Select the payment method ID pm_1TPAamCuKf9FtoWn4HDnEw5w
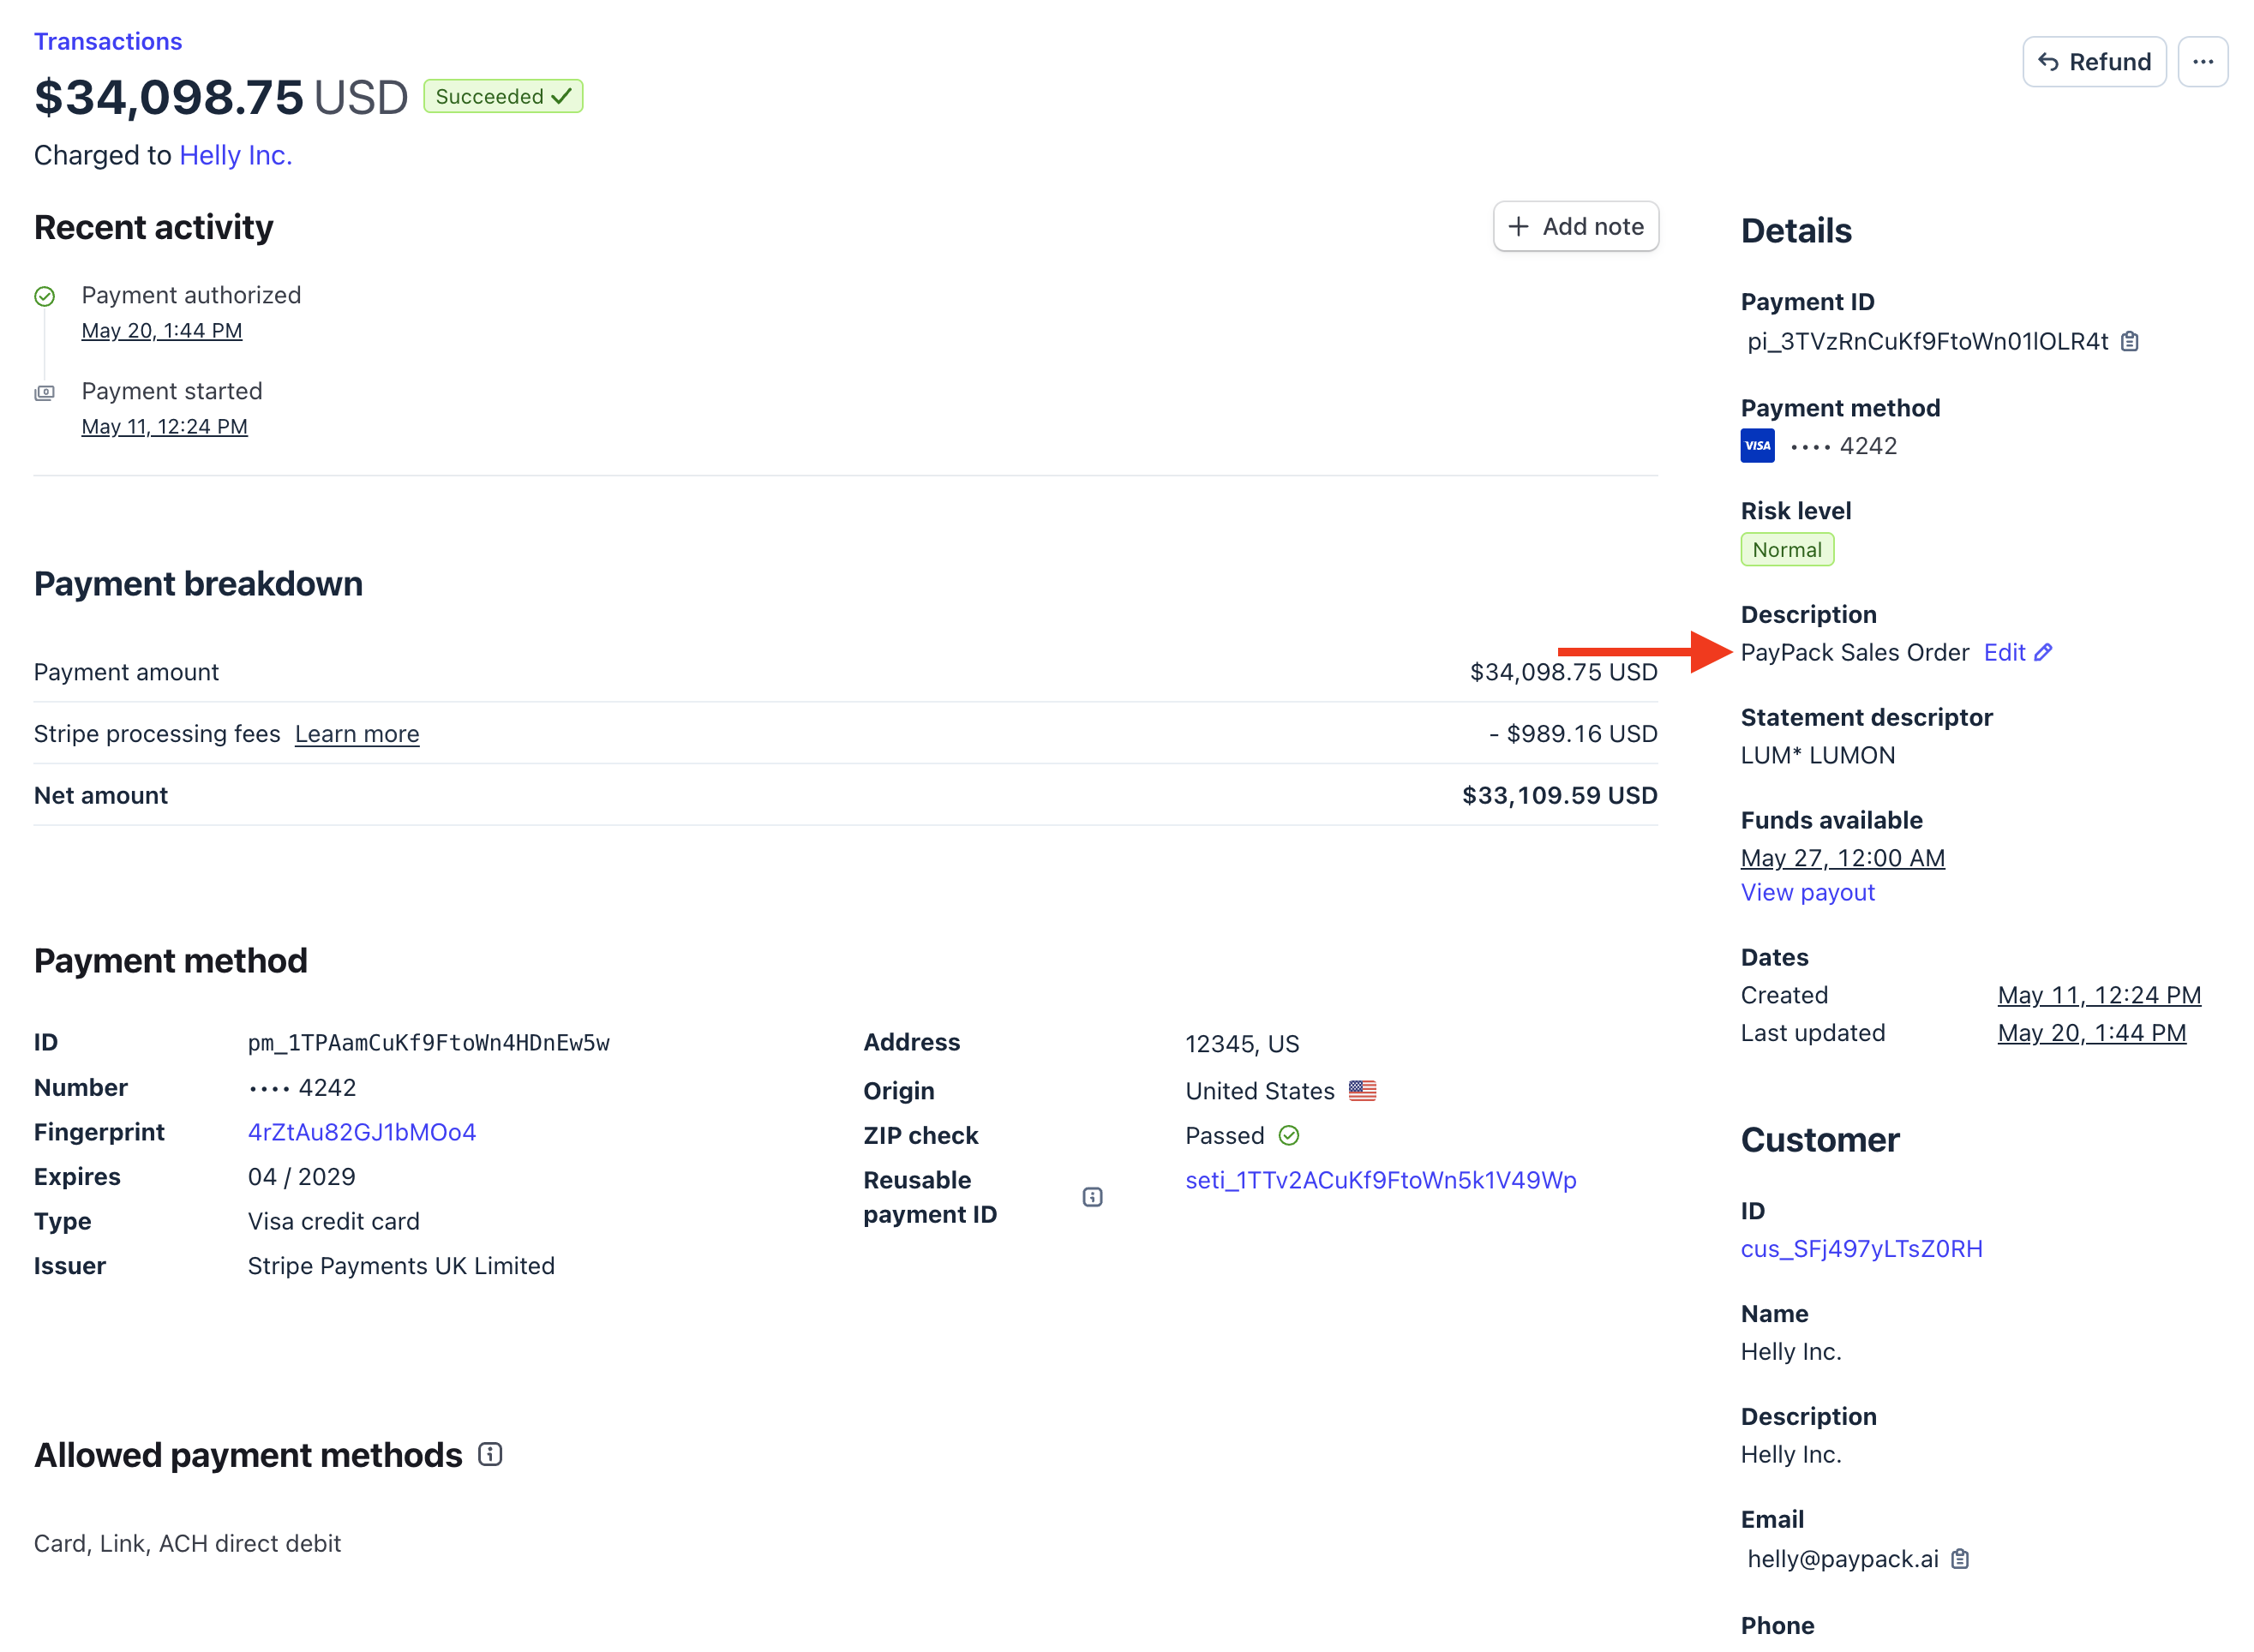 tap(429, 1043)
